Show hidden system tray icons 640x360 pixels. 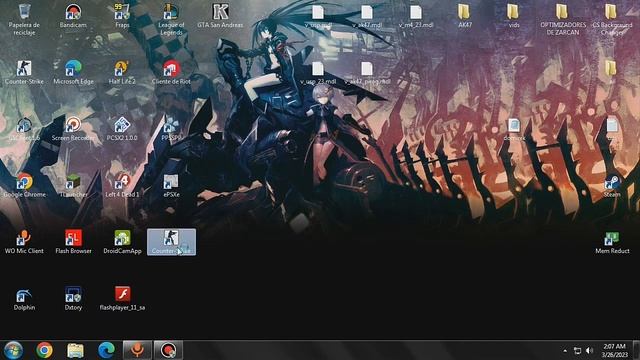565,351
